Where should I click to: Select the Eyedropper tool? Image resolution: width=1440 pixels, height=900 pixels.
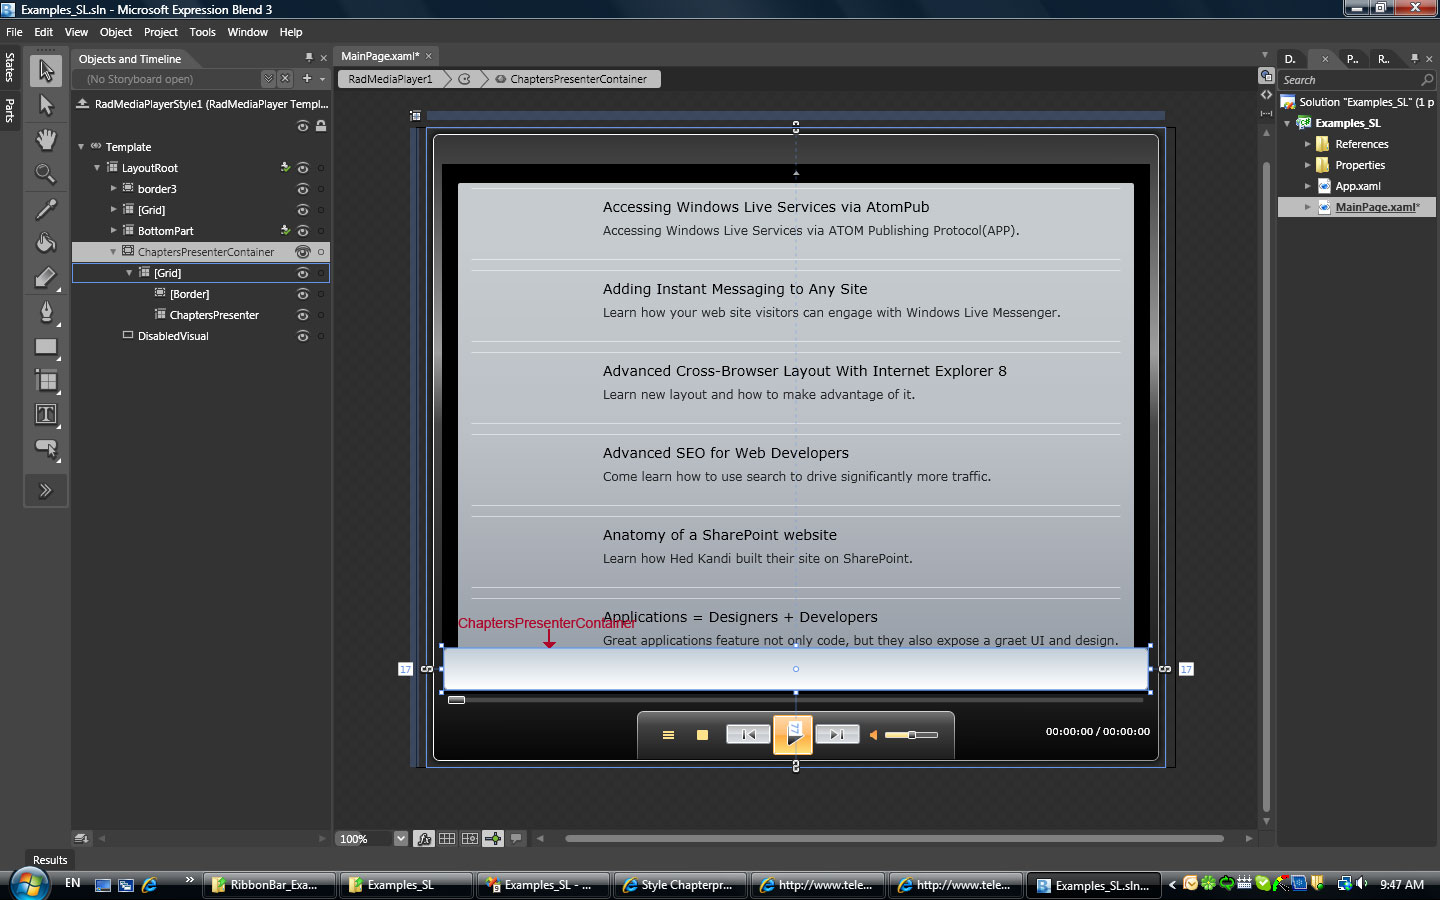click(46, 208)
